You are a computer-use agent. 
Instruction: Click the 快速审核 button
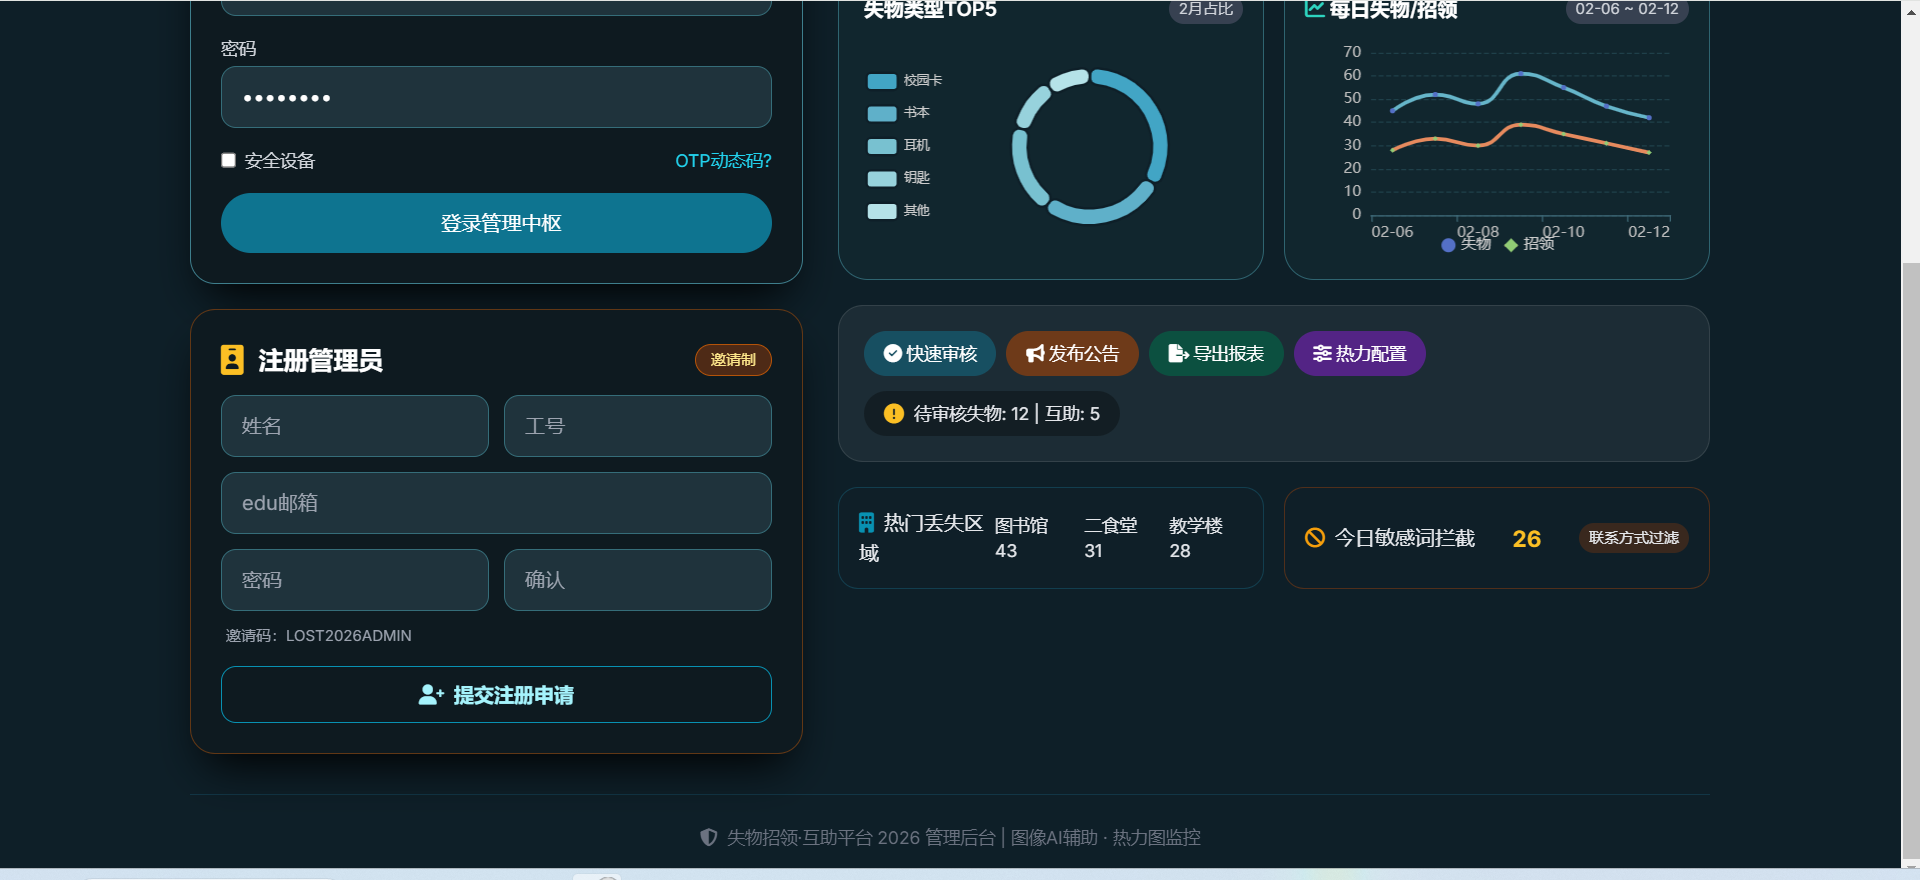(929, 353)
